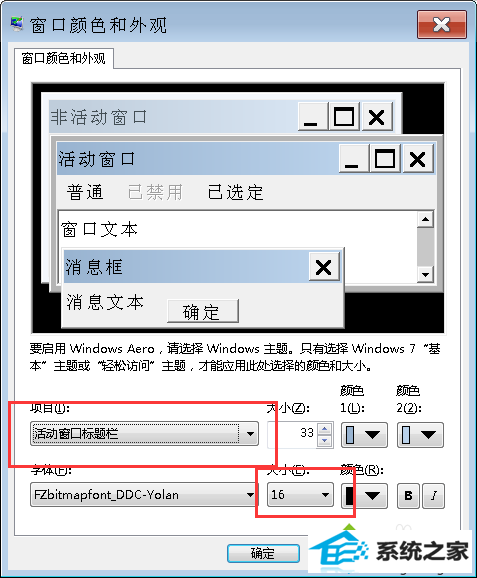Viewport: 477px width, 578px height.
Task: Click the preview scrollbar down arrow
Action: point(425,275)
